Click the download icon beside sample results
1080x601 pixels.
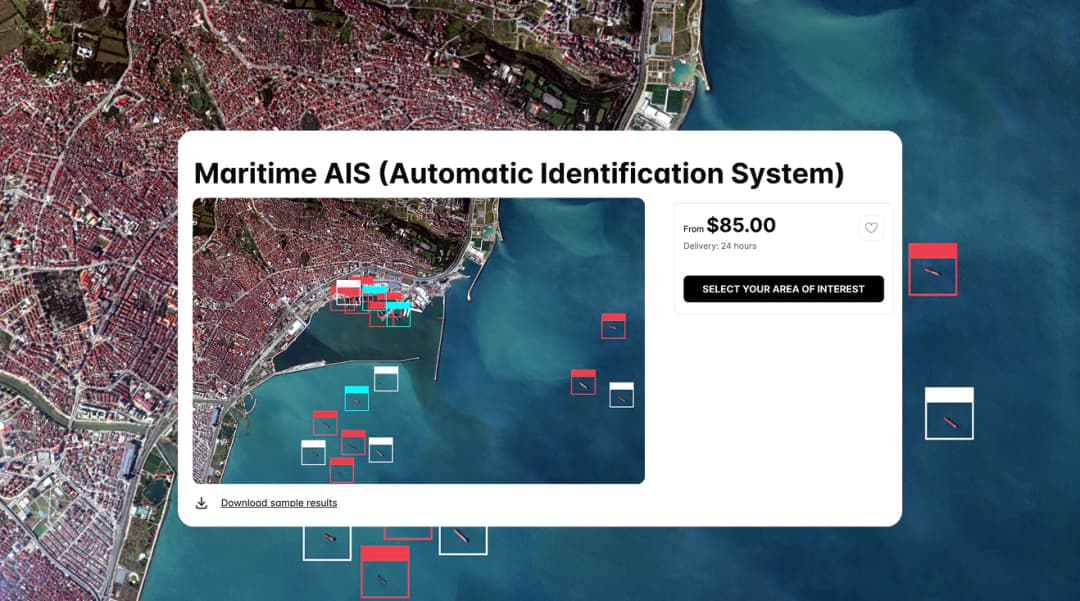point(202,503)
